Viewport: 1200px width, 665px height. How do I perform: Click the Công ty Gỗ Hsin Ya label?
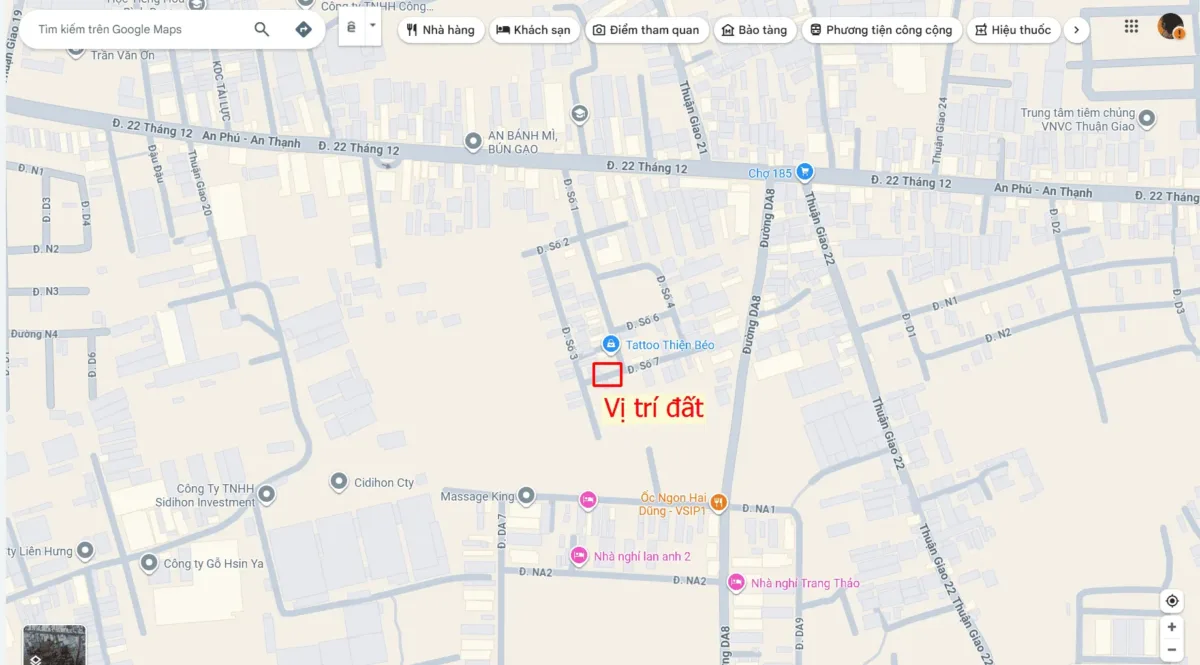pyautogui.click(x=213, y=564)
